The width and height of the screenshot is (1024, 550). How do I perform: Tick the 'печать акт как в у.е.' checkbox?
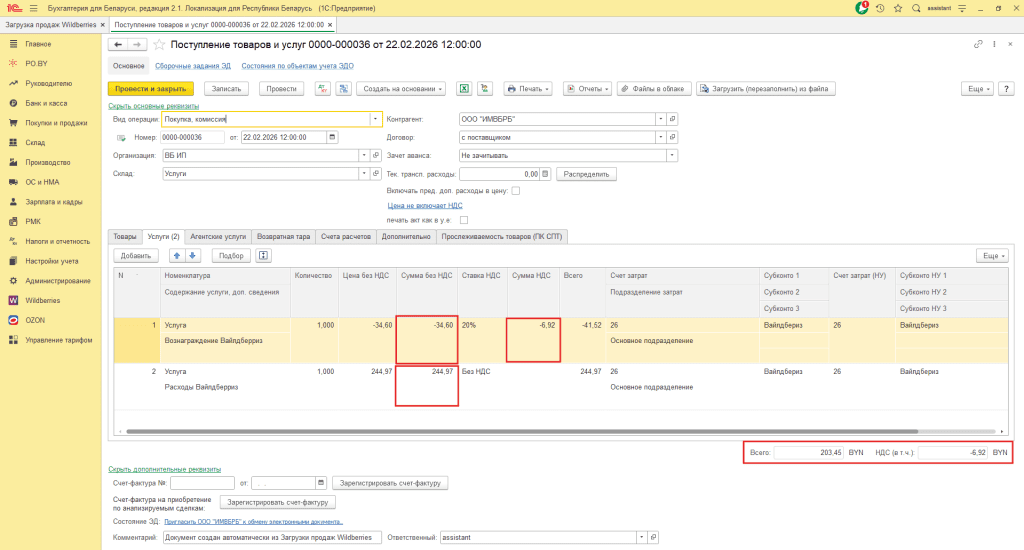tap(464, 219)
